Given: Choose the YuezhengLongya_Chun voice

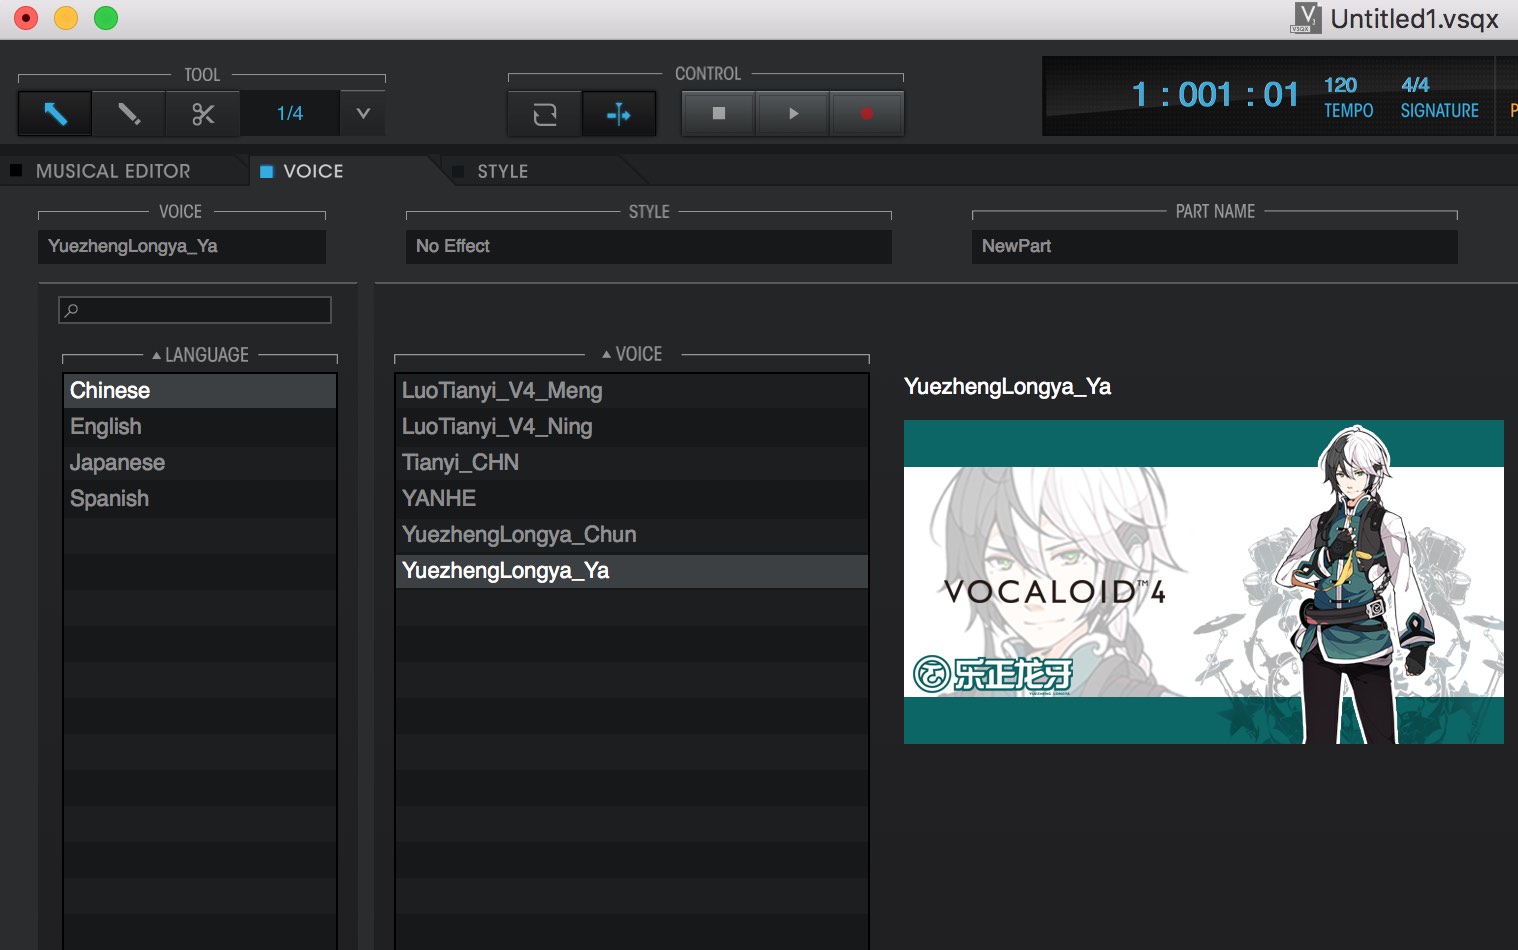Looking at the screenshot, I should pyautogui.click(x=632, y=534).
